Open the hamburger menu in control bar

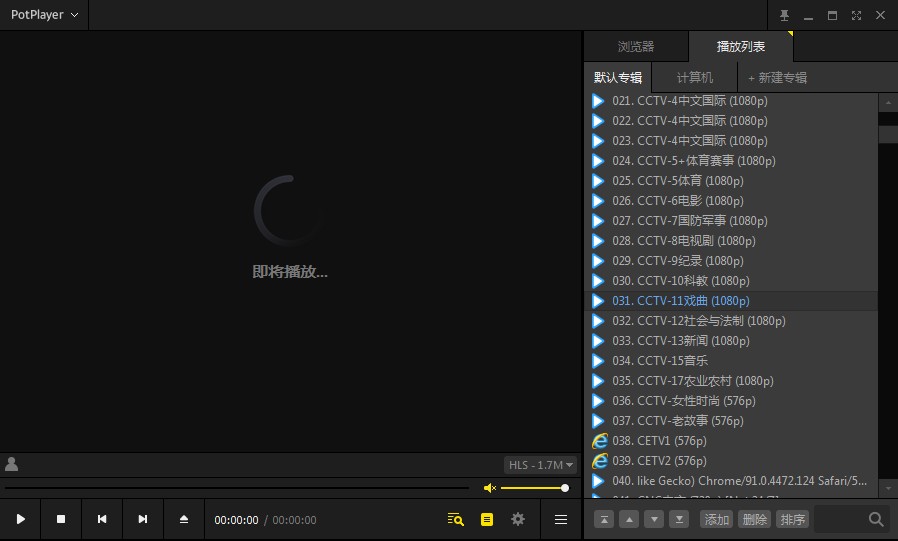(x=561, y=519)
